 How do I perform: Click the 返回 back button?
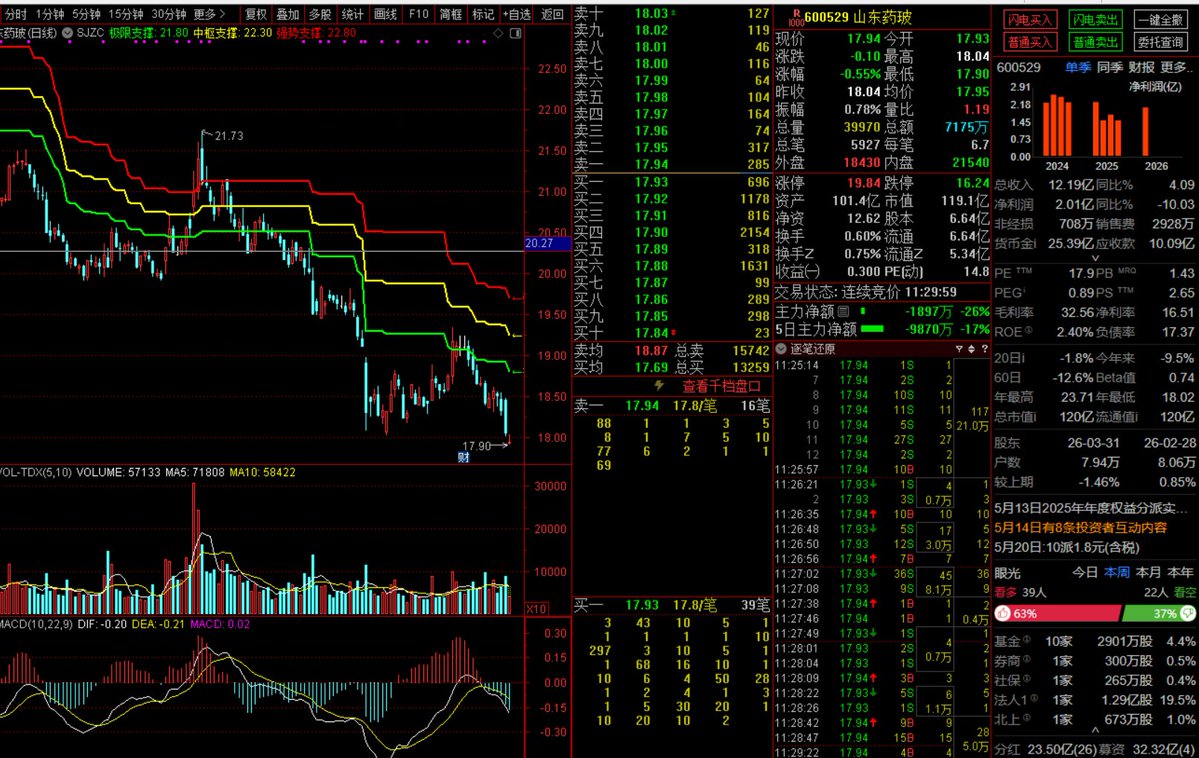552,14
